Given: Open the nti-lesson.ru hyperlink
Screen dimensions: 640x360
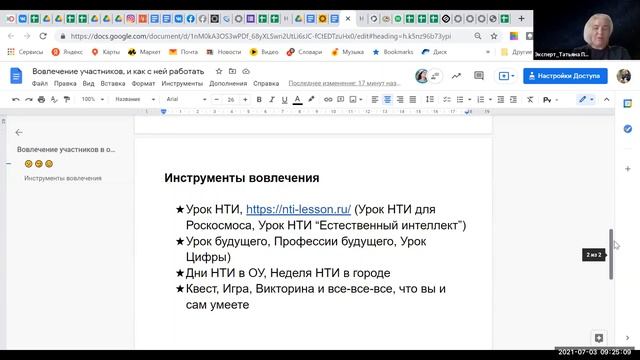Looking at the screenshot, I should coord(298,209).
